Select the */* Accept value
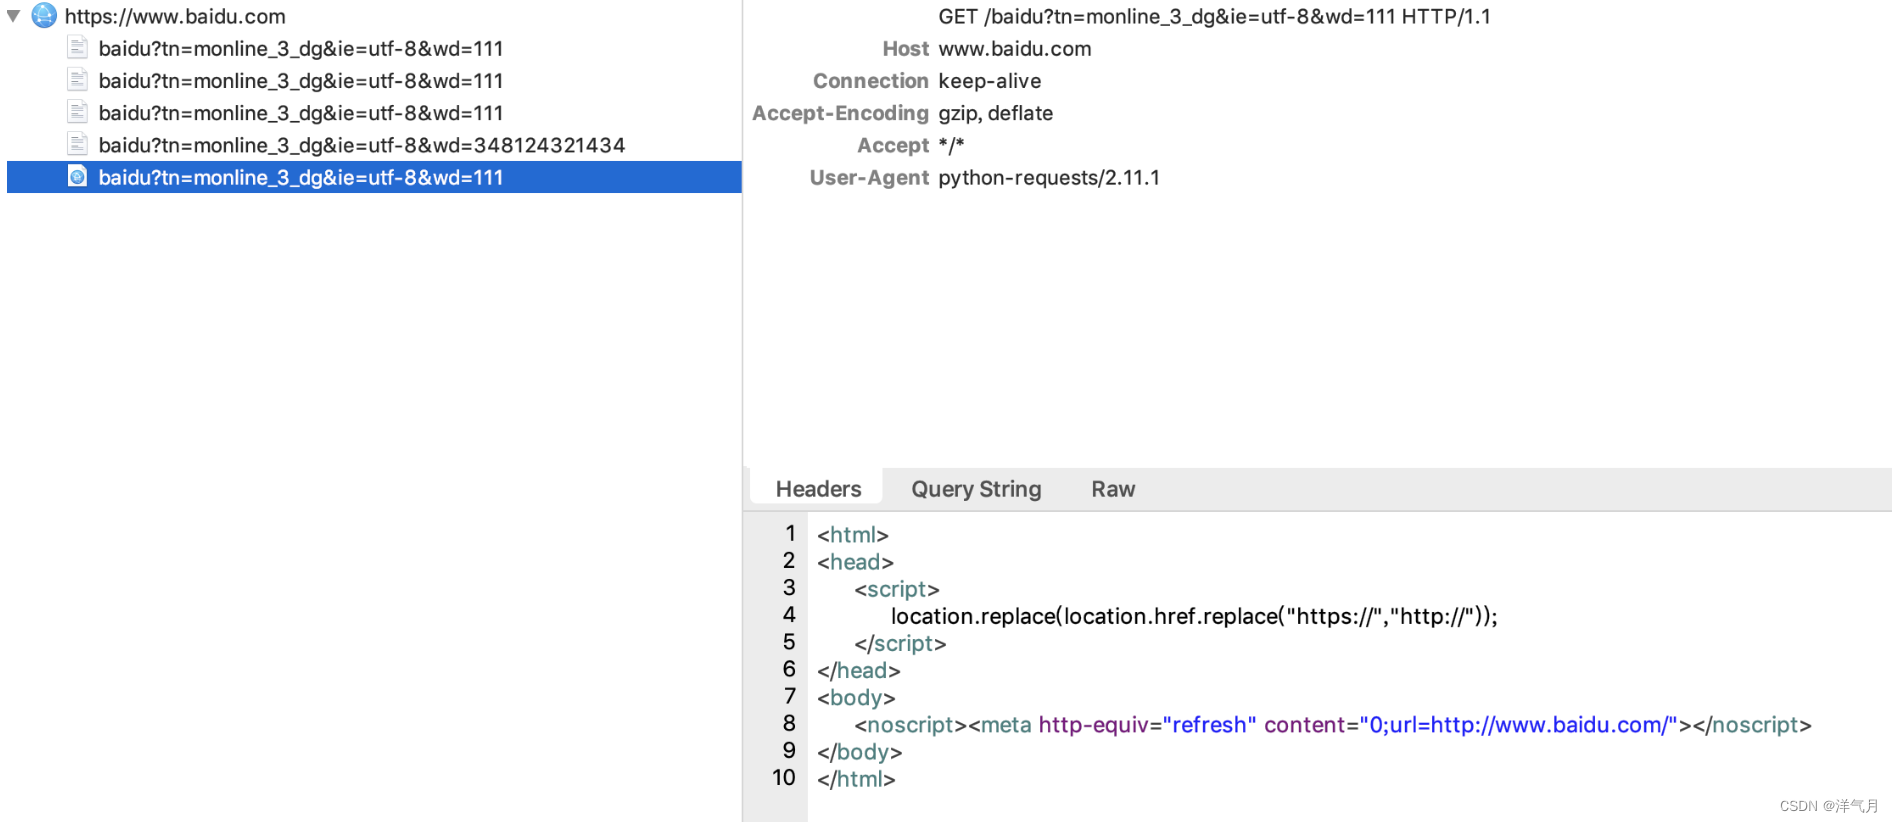 [x=951, y=145]
